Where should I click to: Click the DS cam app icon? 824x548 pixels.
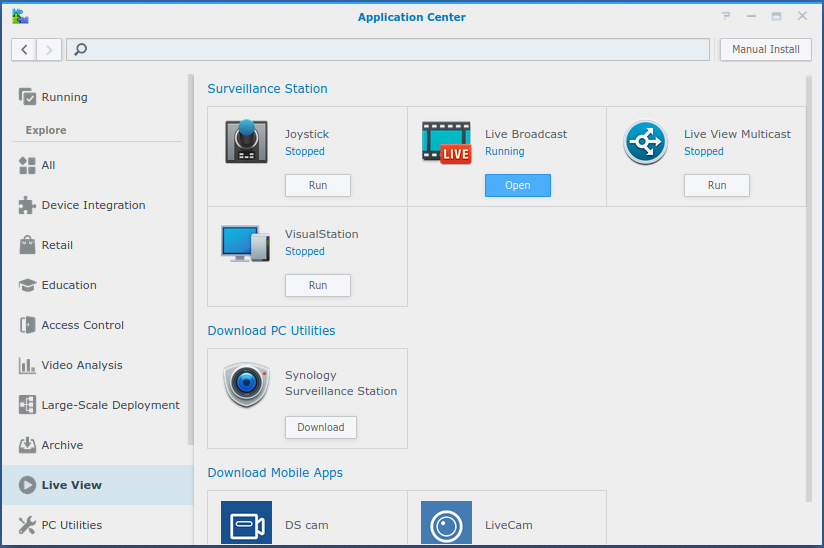click(246, 522)
